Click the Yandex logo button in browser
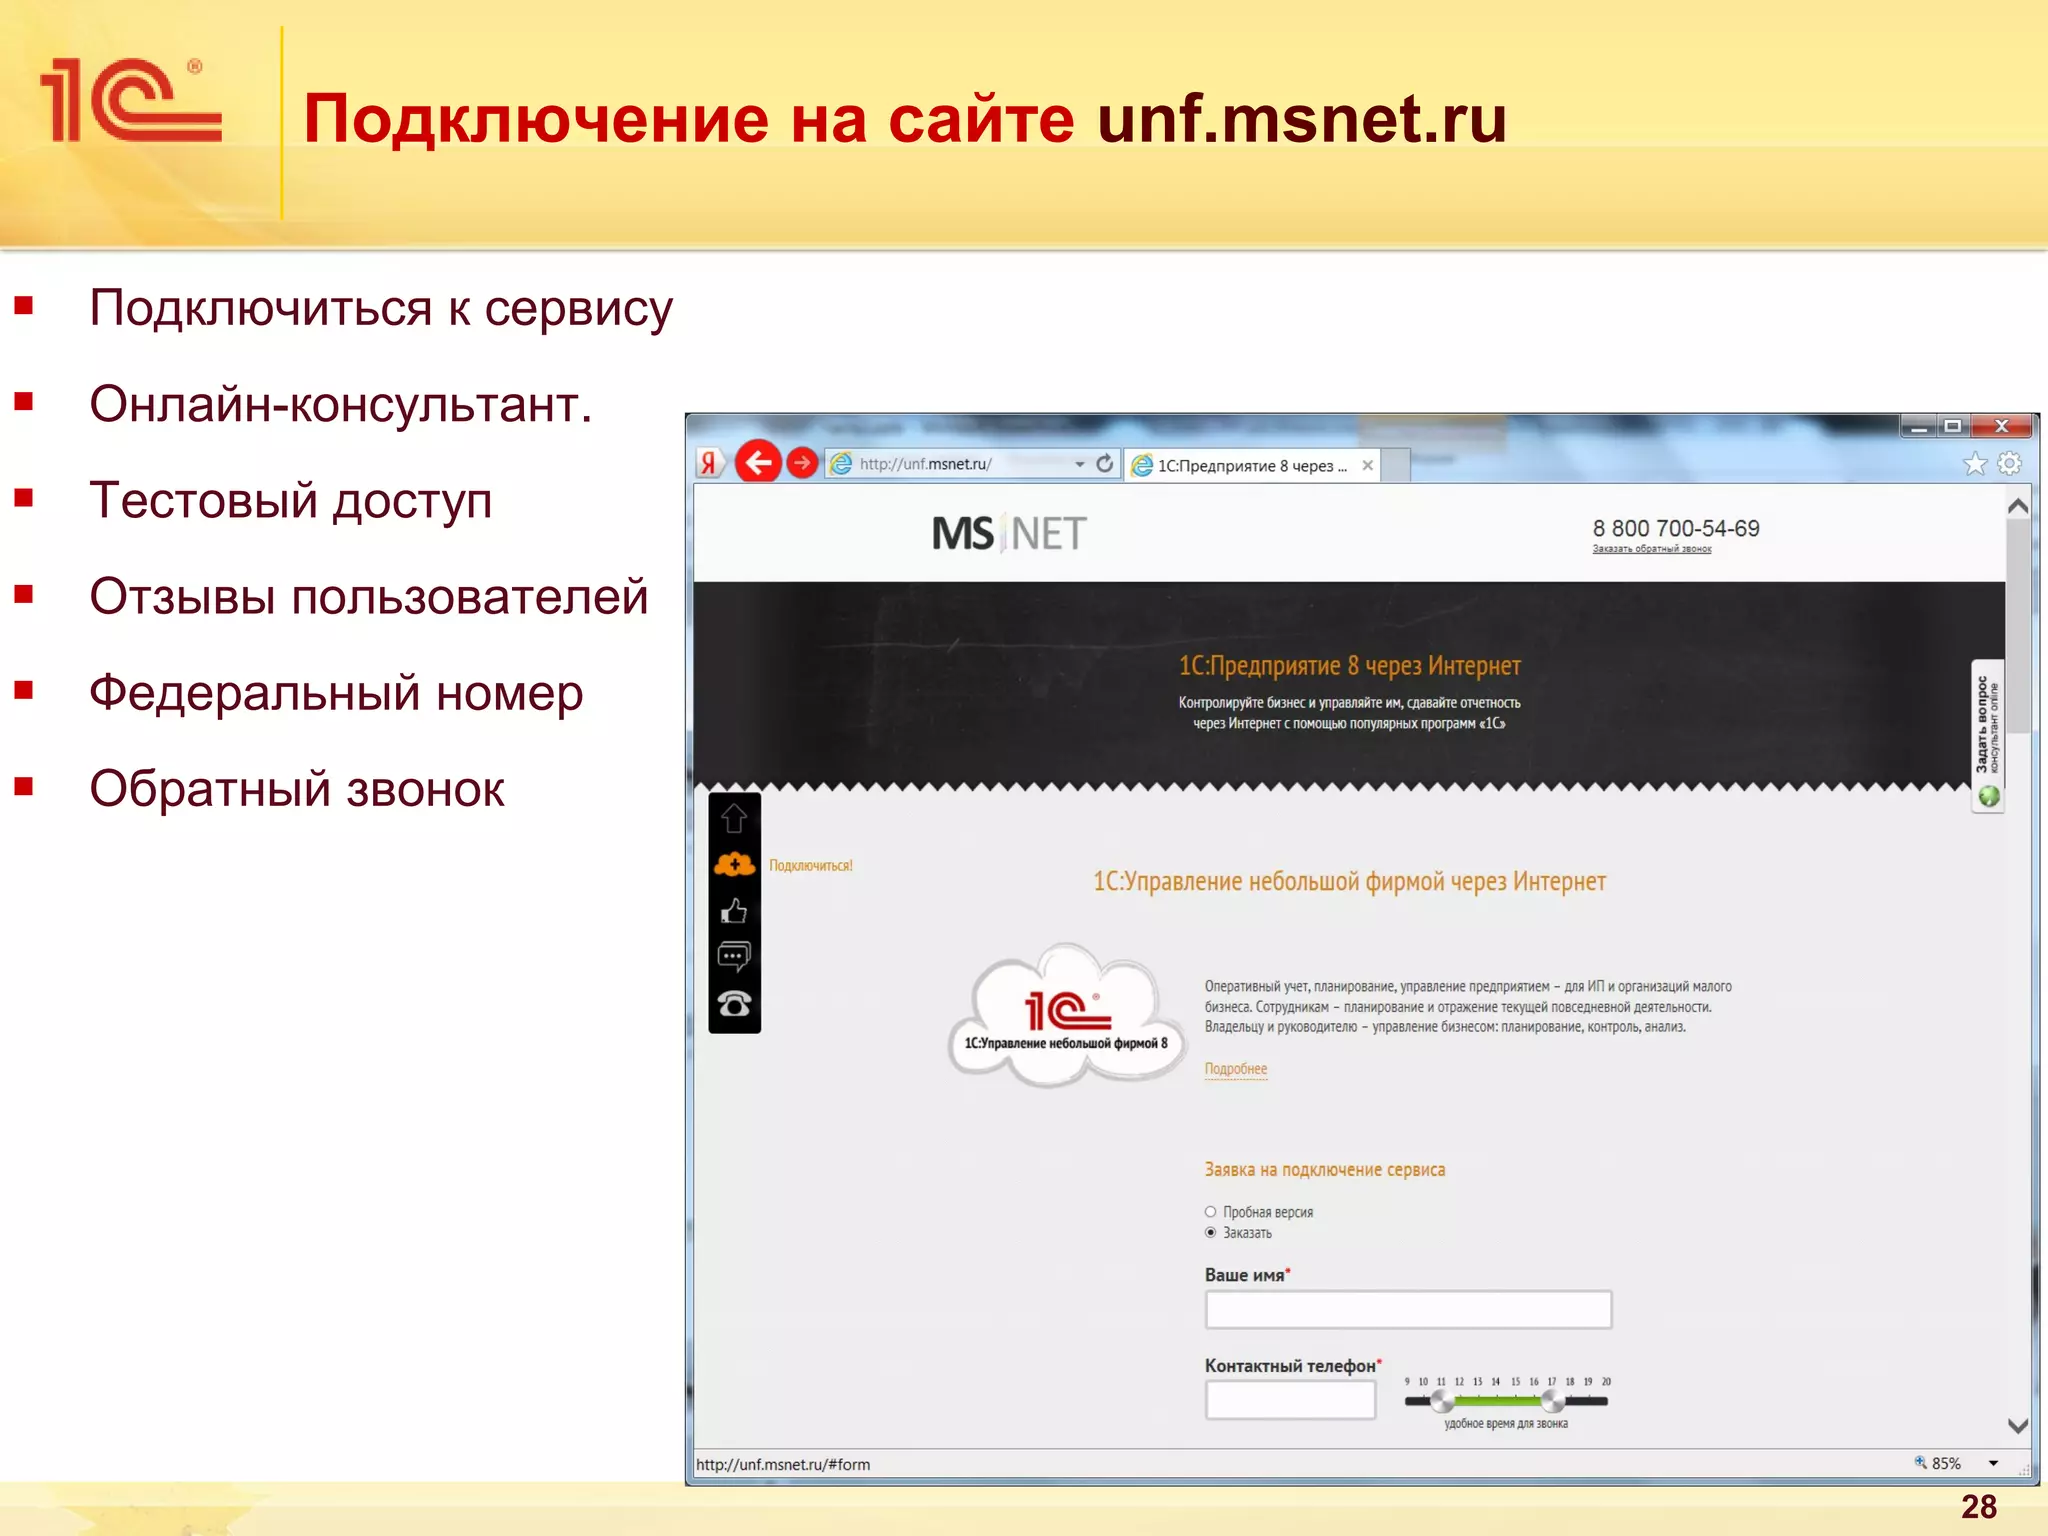Image resolution: width=2048 pixels, height=1536 pixels. pyautogui.click(x=708, y=463)
